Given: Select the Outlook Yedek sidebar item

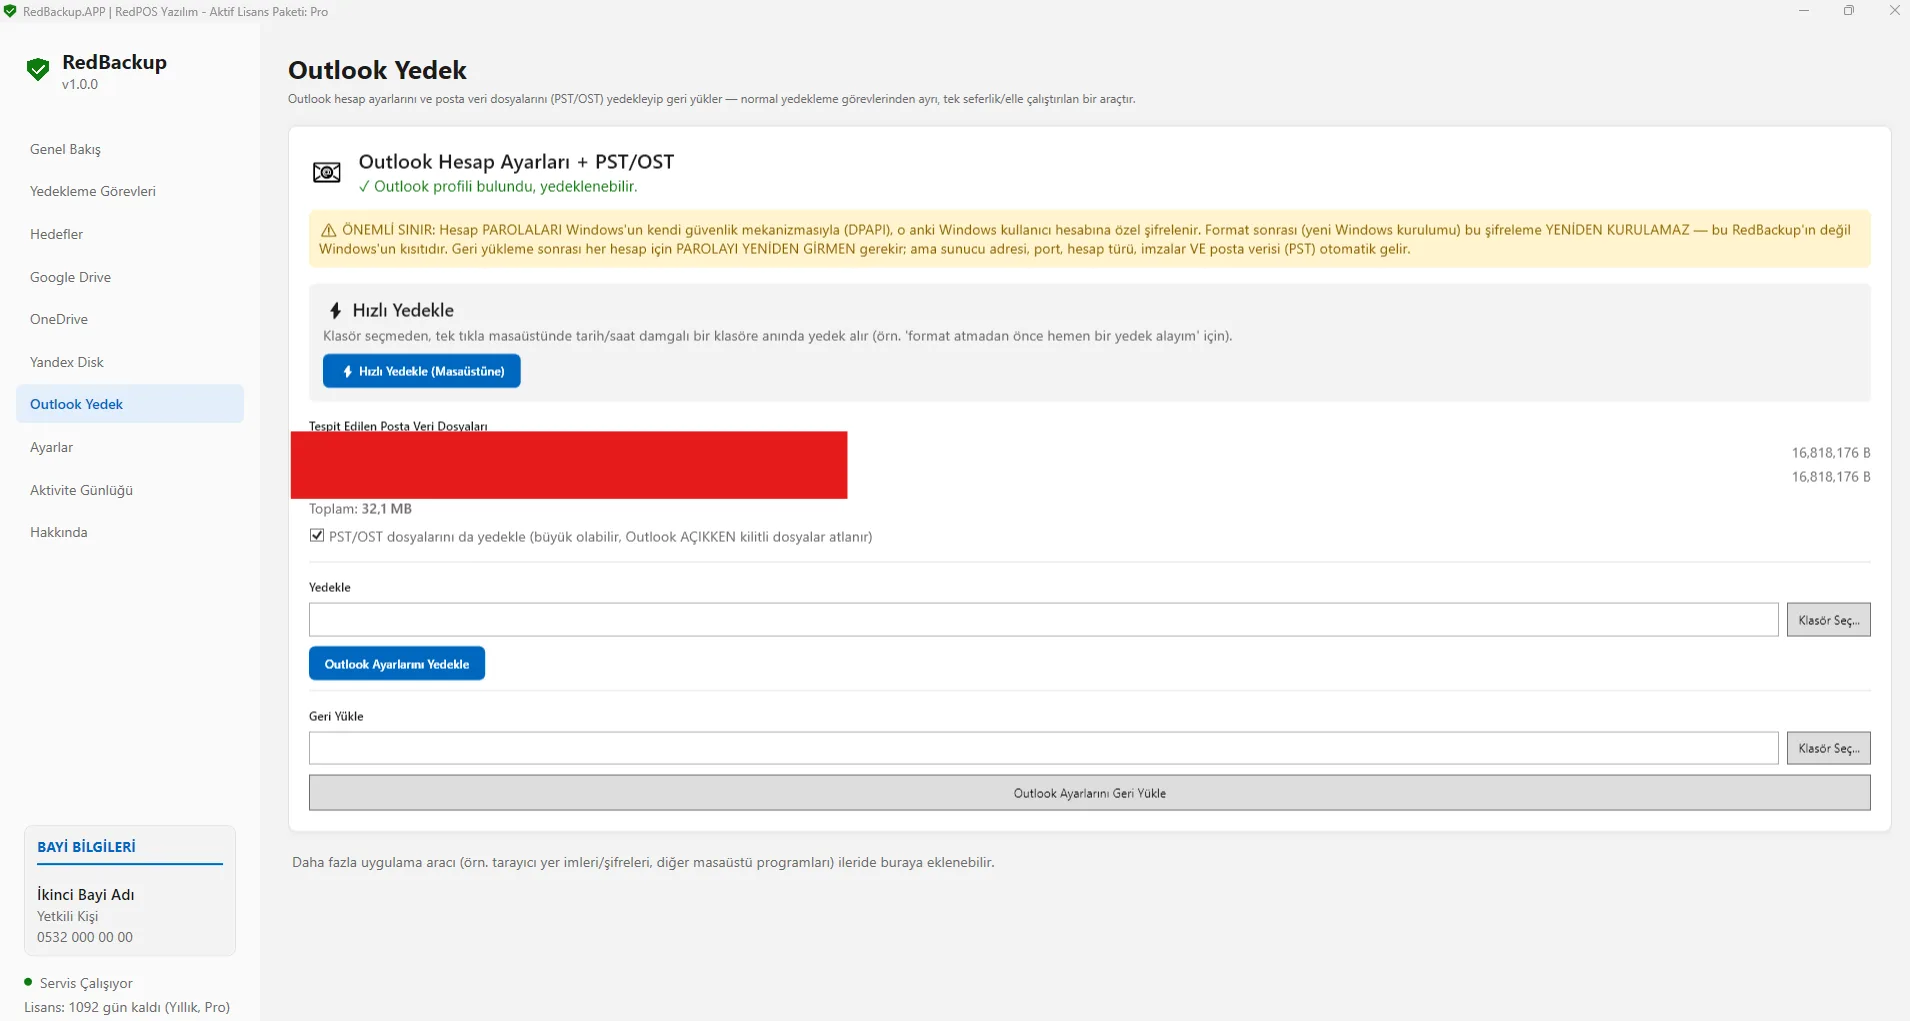Looking at the screenshot, I should click(x=130, y=404).
